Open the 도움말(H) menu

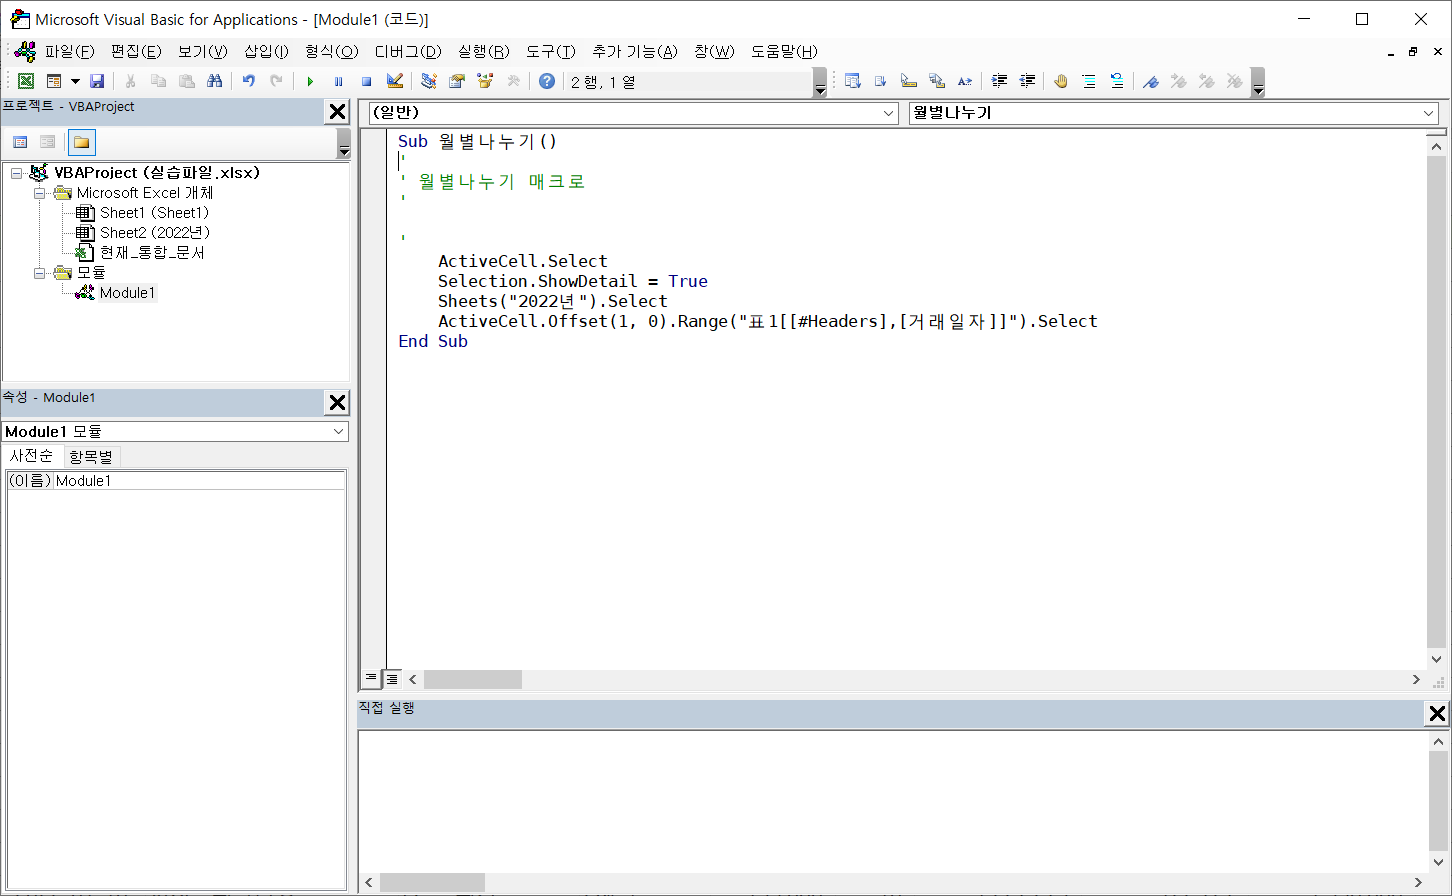click(784, 51)
